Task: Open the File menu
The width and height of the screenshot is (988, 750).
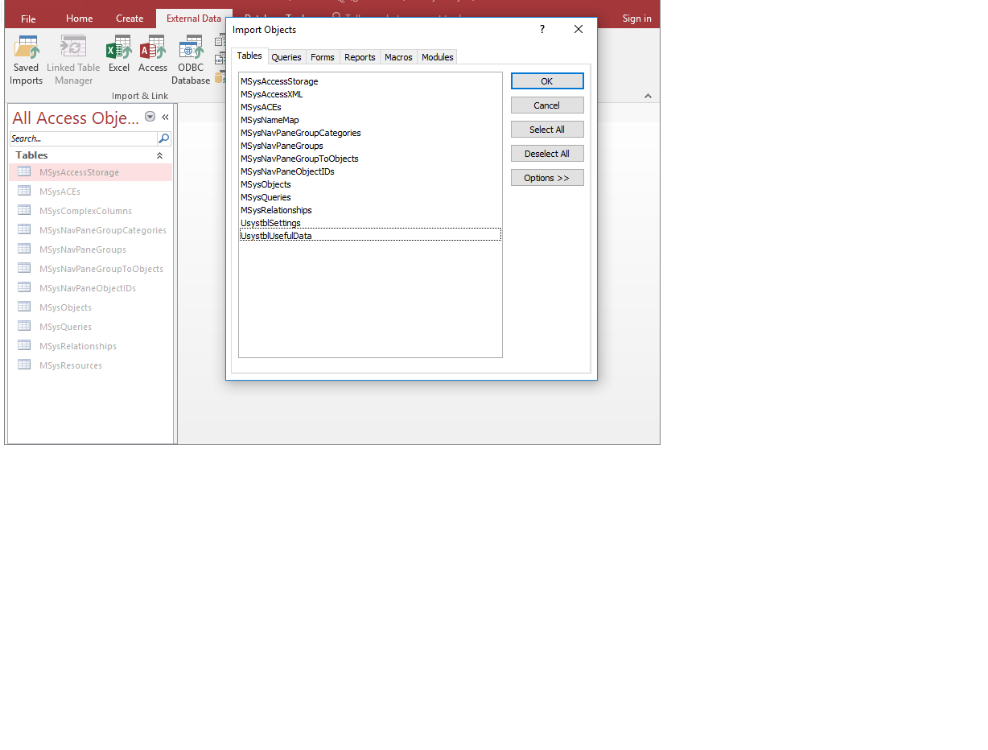Action: [28, 18]
